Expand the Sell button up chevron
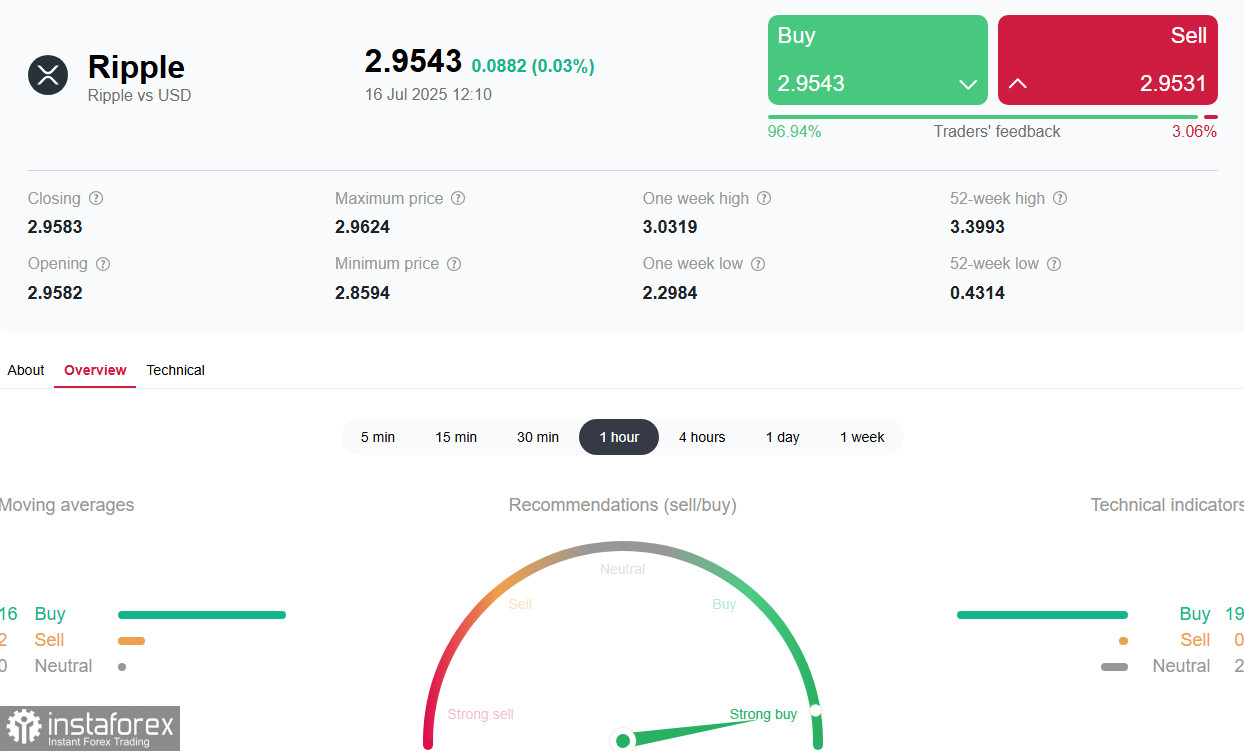Screen dimensions: 1244x751 1017,84
